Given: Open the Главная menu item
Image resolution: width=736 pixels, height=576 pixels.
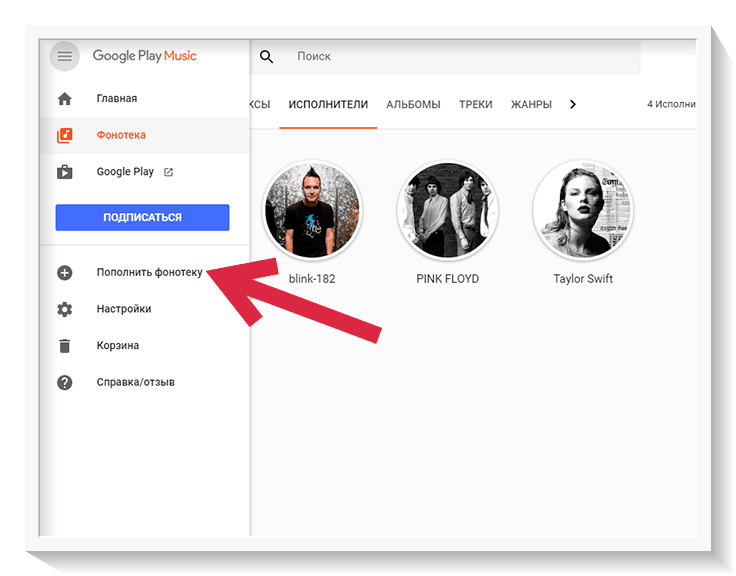Looking at the screenshot, I should [x=117, y=99].
